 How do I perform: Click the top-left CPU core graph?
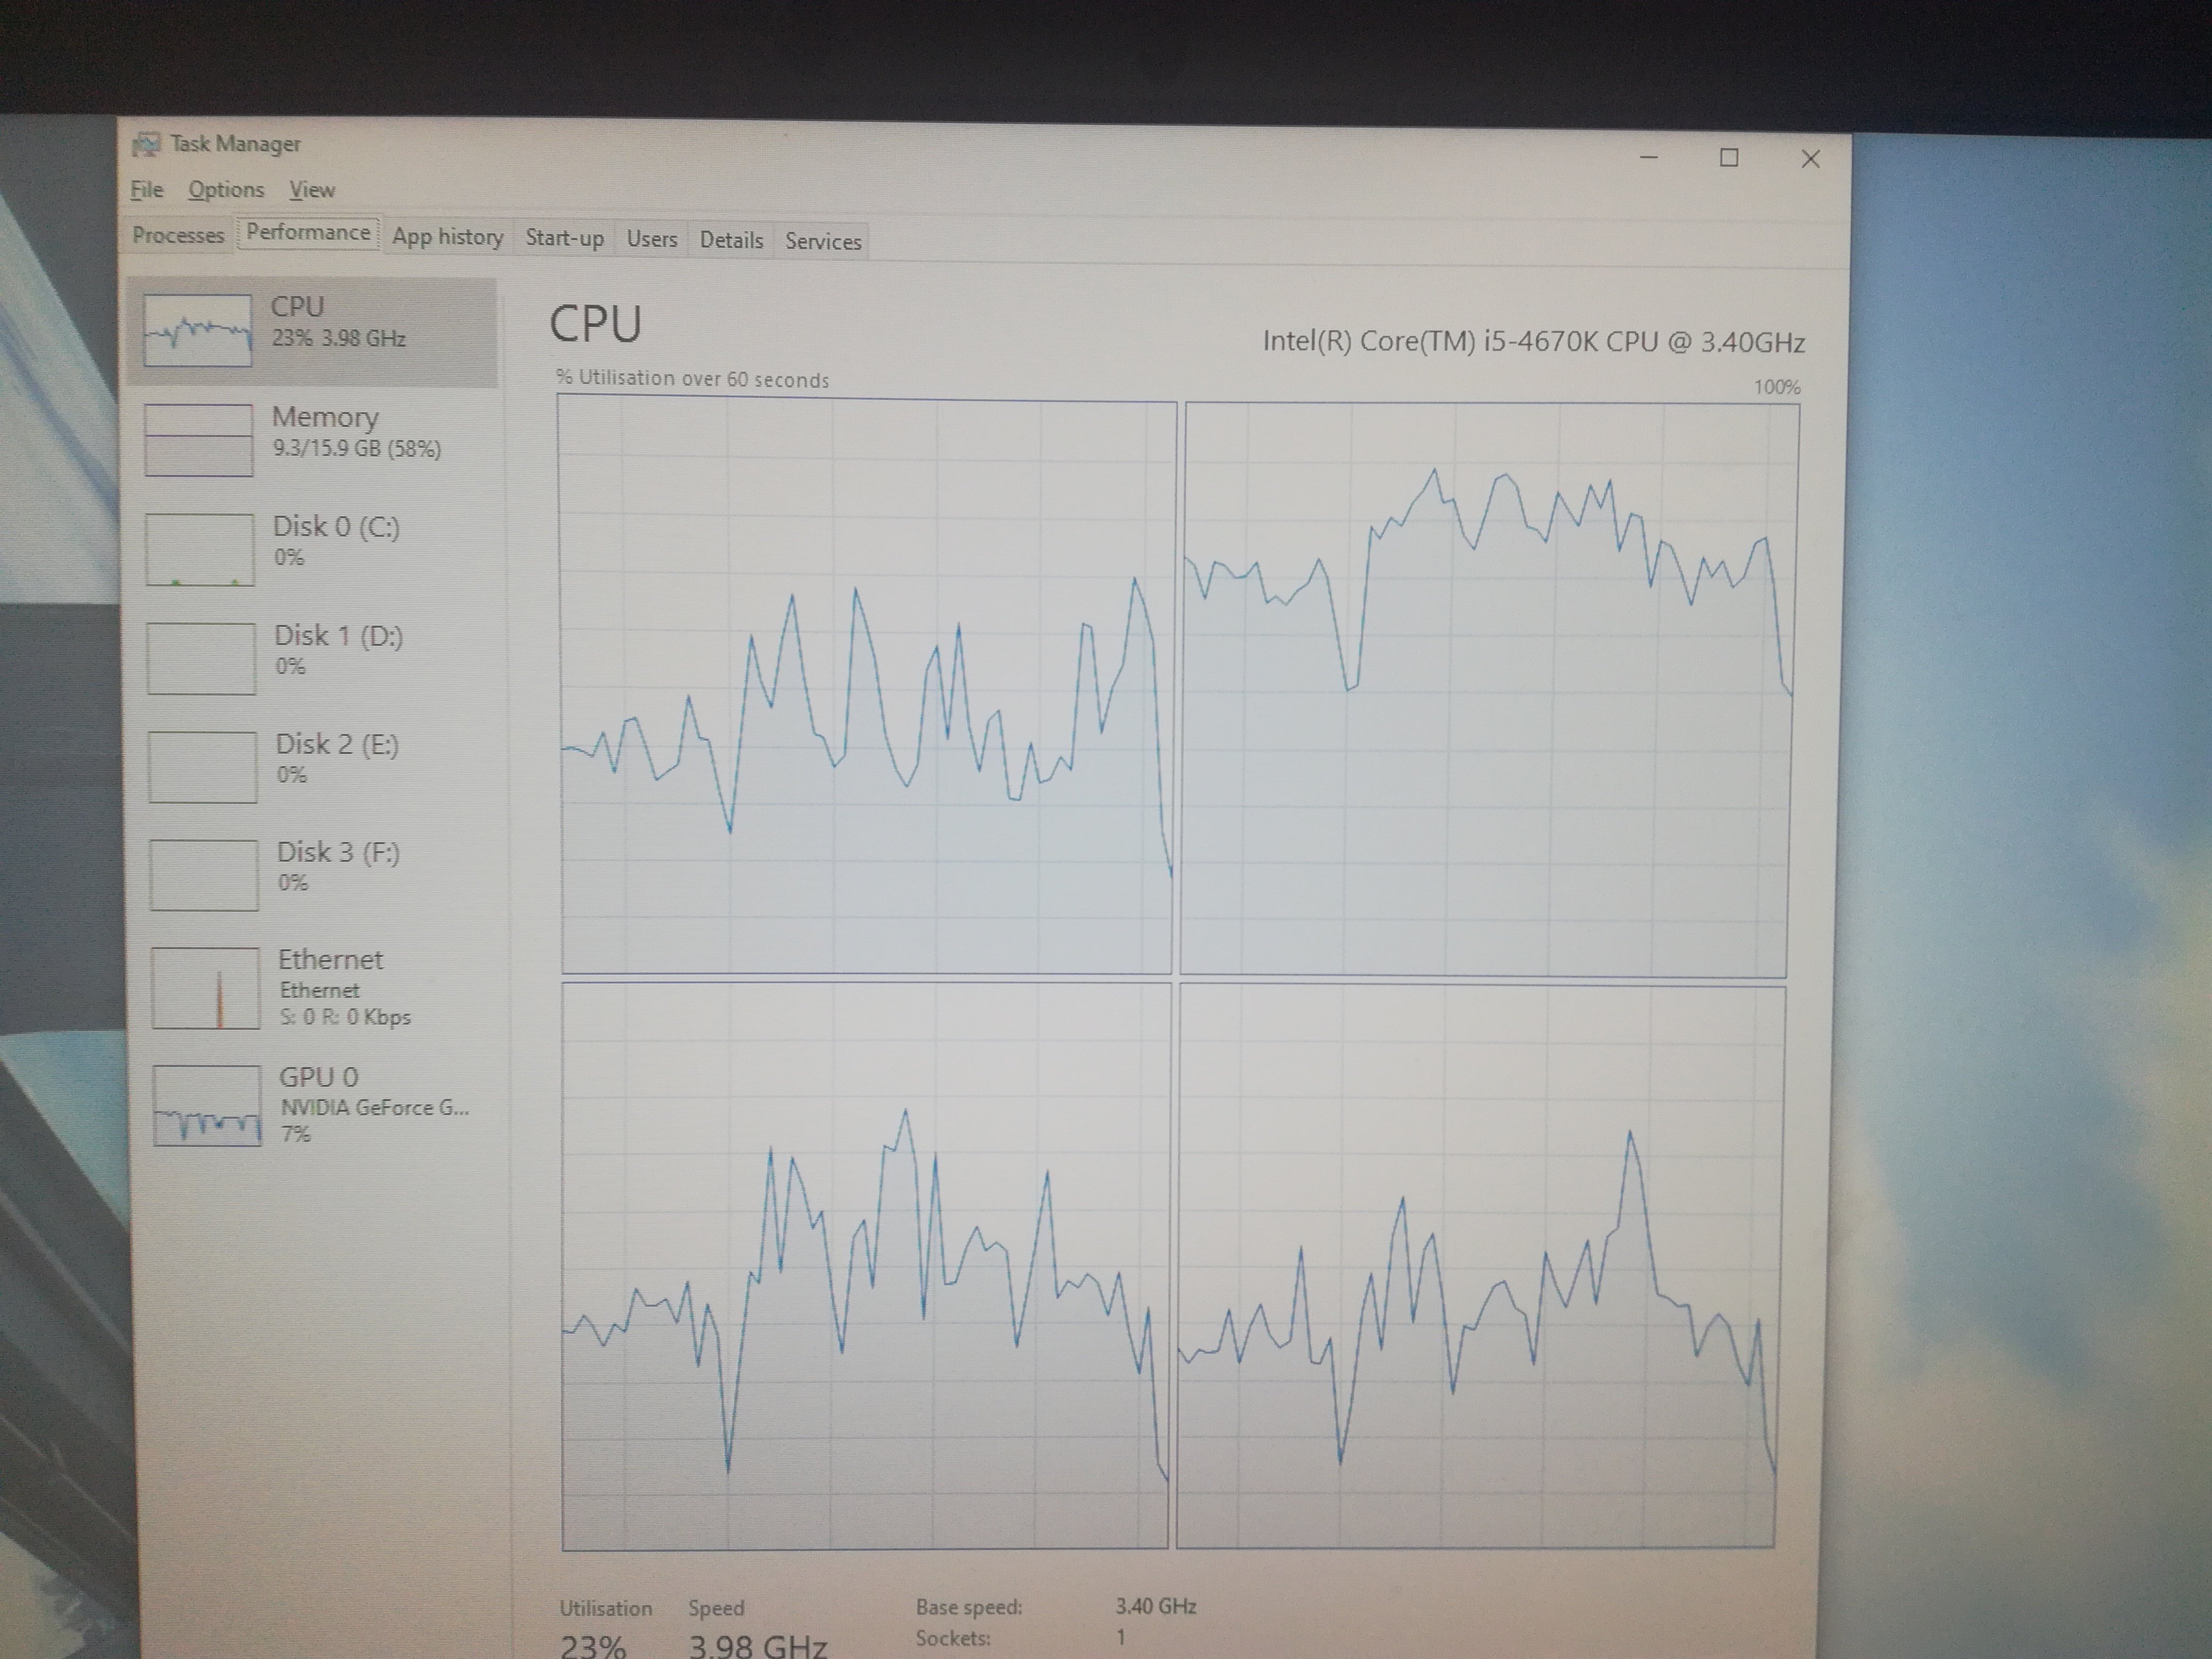pos(866,685)
